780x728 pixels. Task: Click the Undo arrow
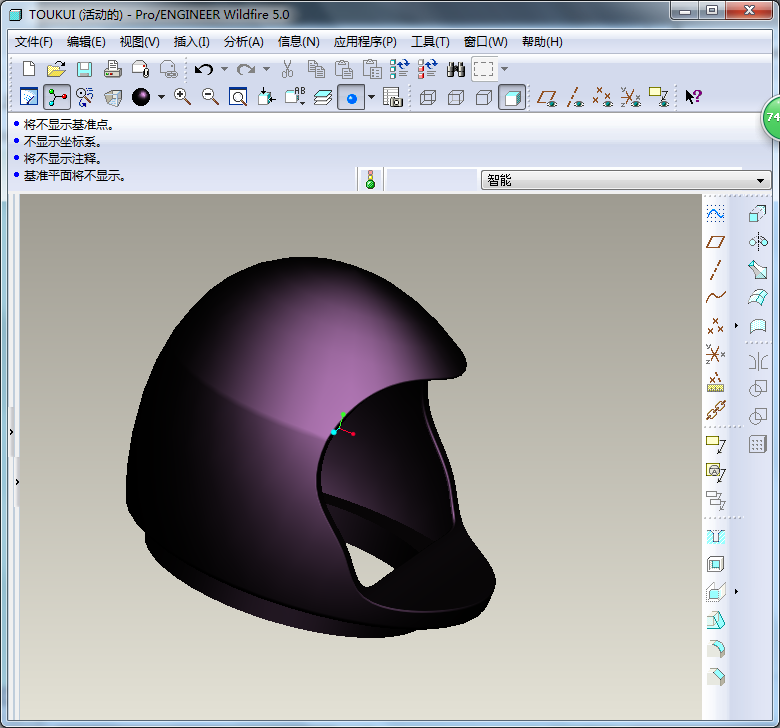pyautogui.click(x=203, y=69)
